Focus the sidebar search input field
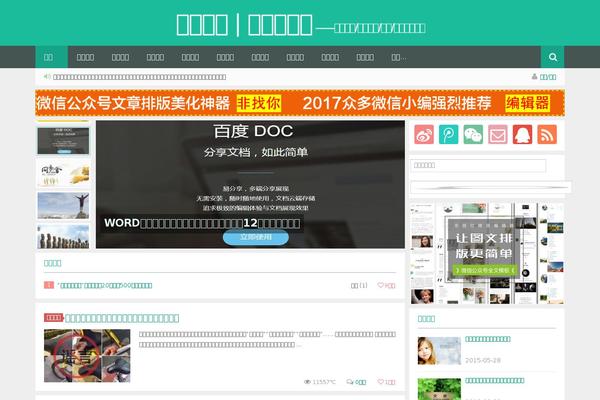Image resolution: width=600 pixels, height=400 pixels. [x=478, y=165]
